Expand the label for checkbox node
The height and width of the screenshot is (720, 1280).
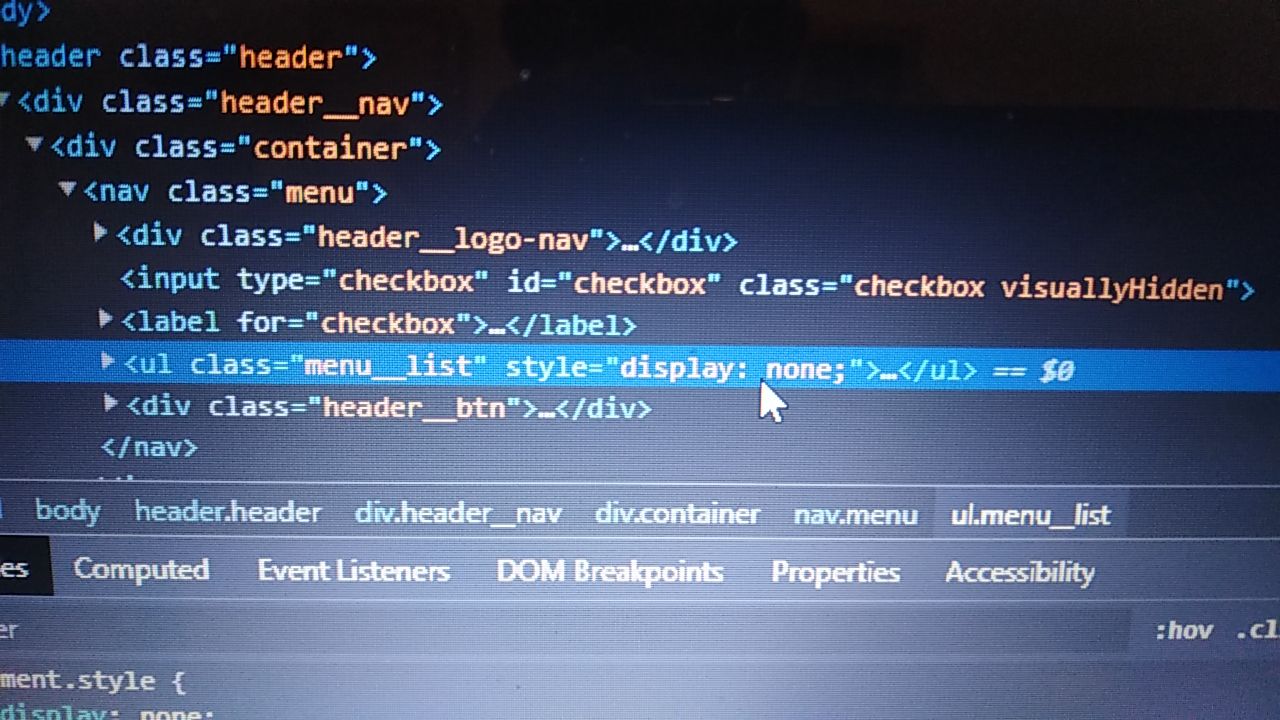pyautogui.click(x=105, y=319)
